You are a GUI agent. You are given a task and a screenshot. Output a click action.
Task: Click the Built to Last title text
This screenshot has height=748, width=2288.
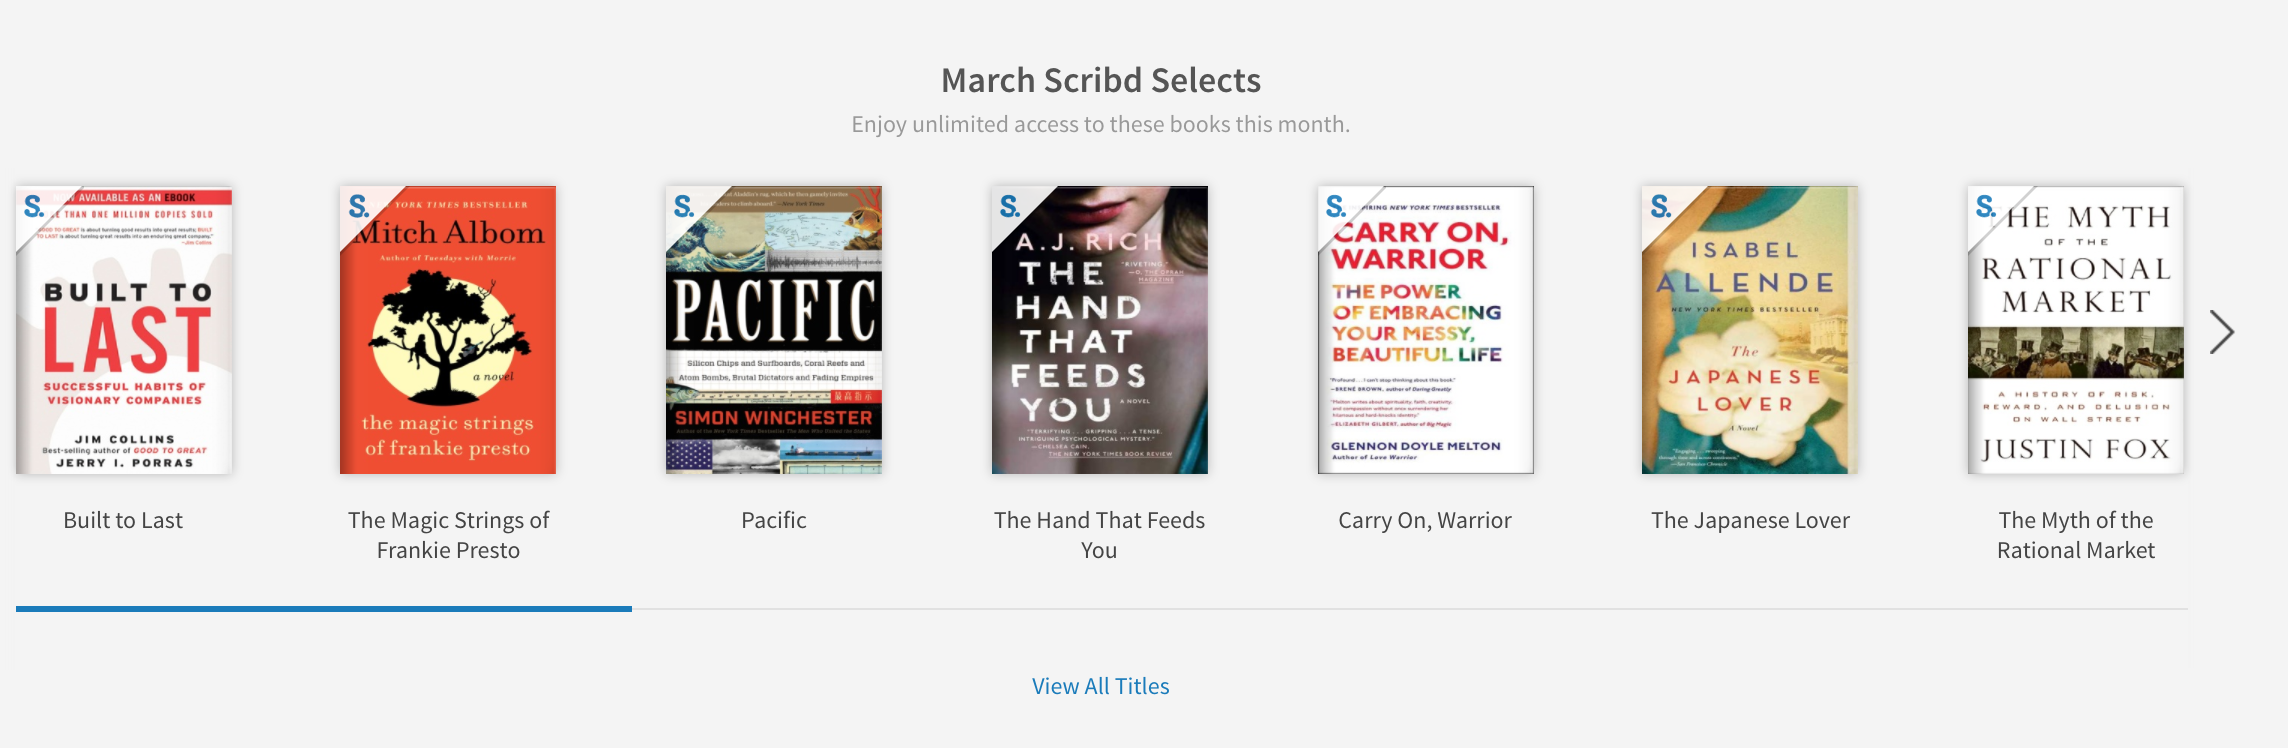click(x=123, y=520)
